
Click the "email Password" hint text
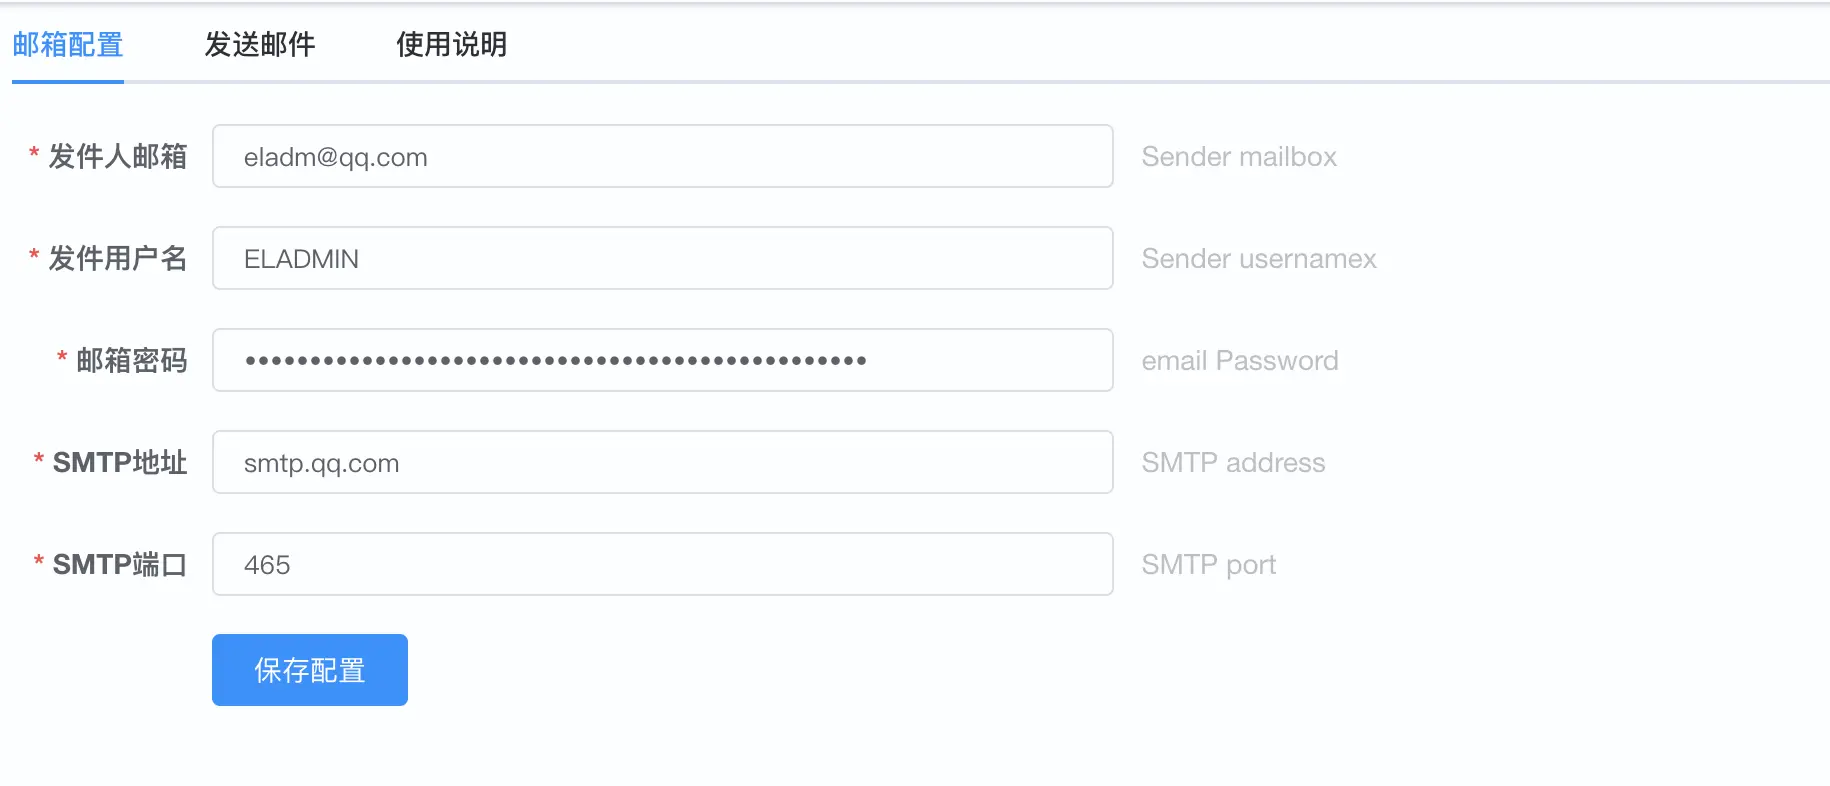1240,361
